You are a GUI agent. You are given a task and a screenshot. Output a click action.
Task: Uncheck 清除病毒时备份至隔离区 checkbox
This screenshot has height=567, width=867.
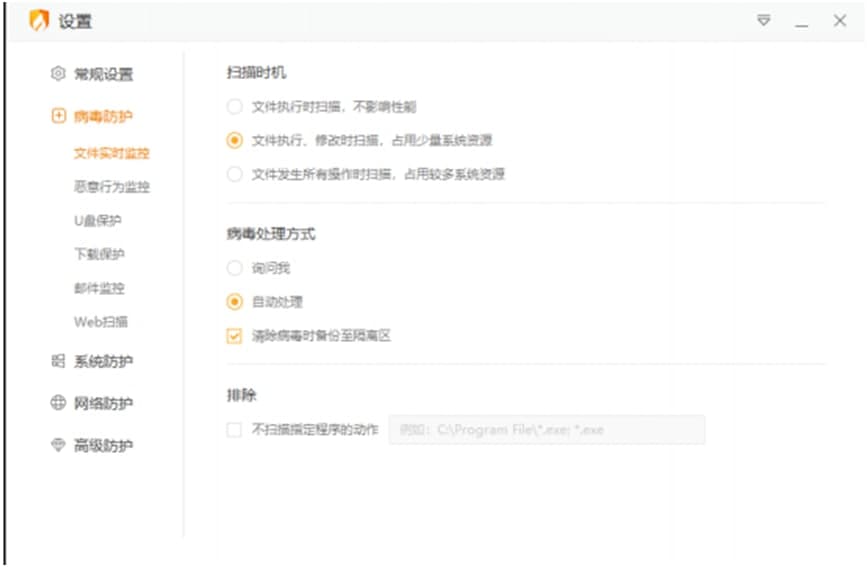pyautogui.click(x=234, y=336)
